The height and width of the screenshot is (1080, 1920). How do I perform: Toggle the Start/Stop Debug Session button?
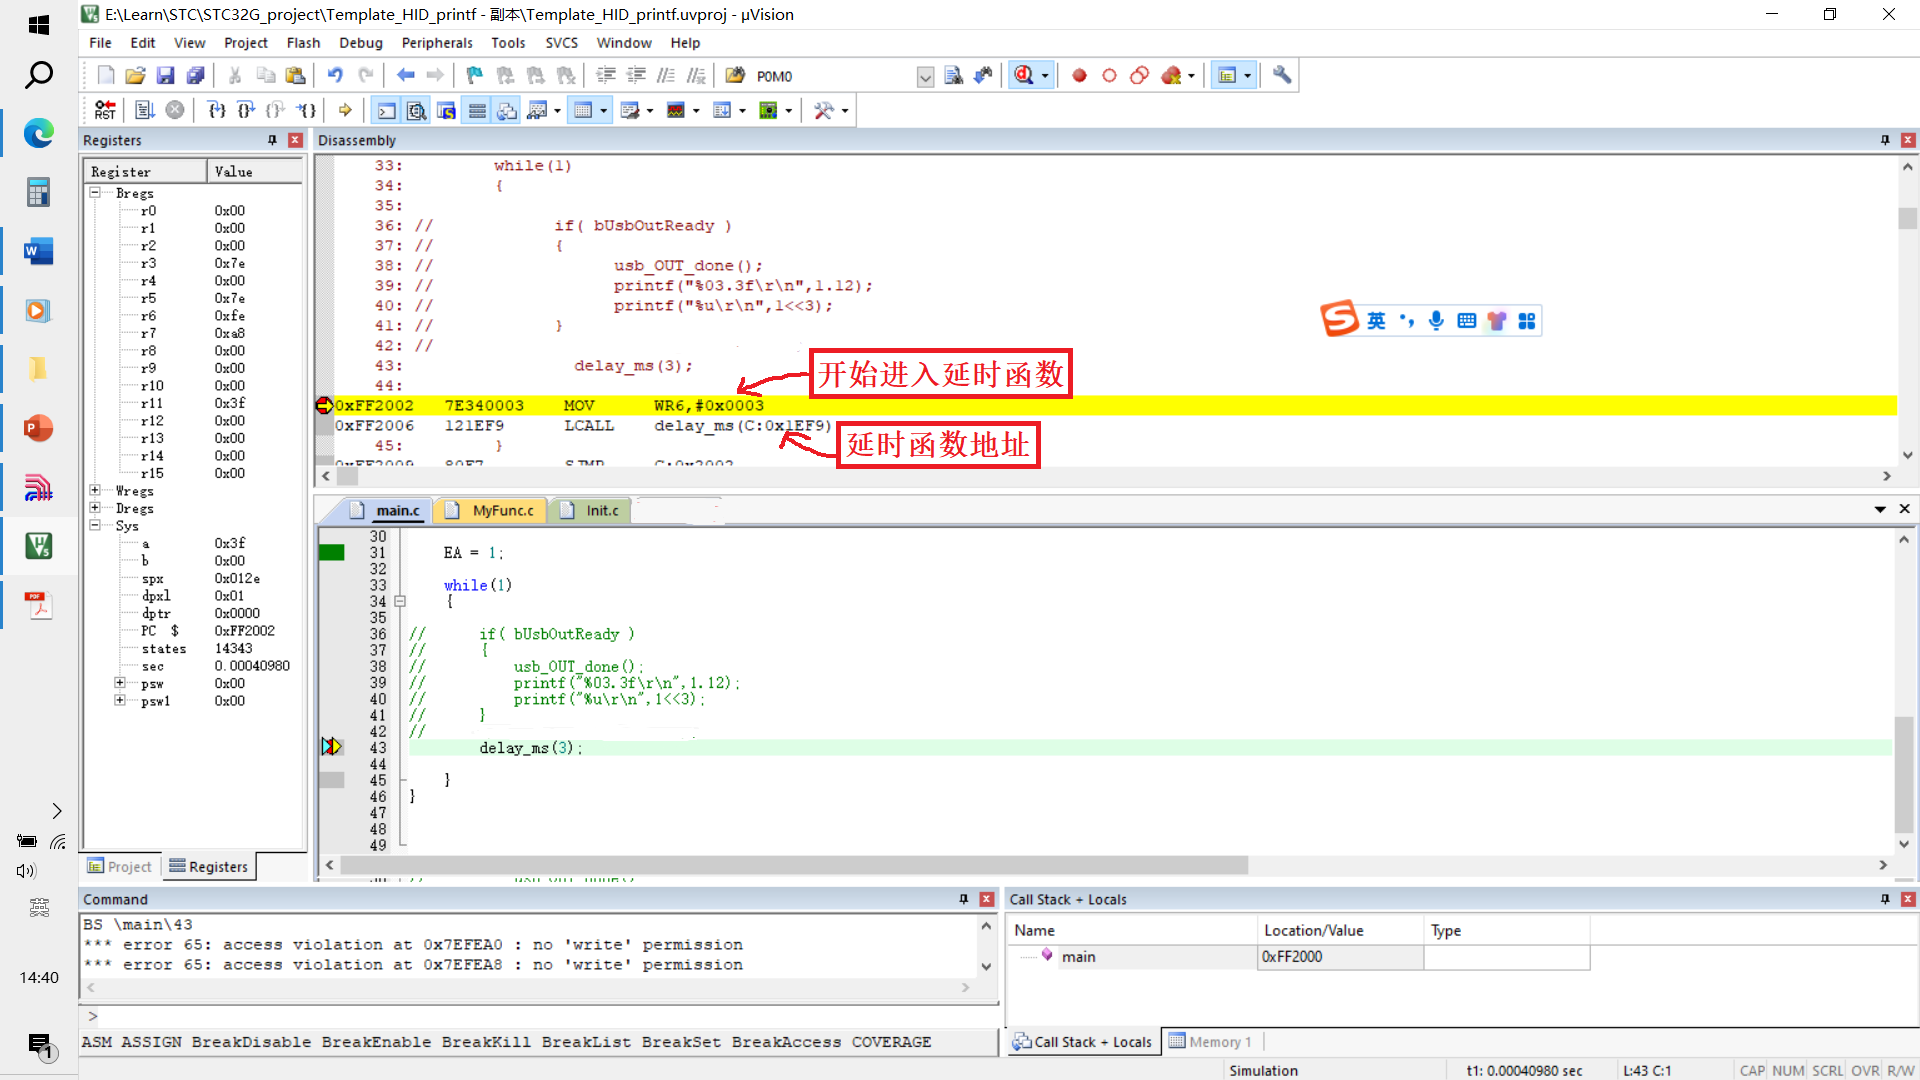(1023, 75)
